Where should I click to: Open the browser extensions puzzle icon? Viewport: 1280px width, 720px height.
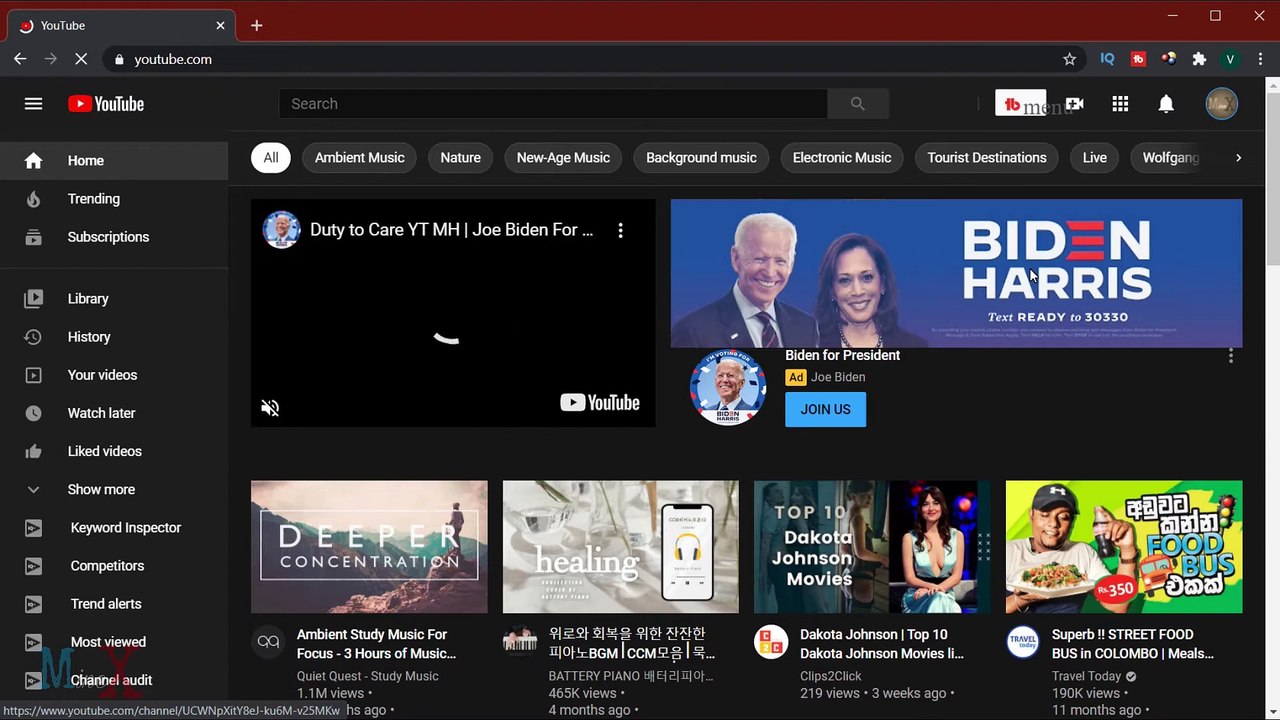pos(1199,59)
